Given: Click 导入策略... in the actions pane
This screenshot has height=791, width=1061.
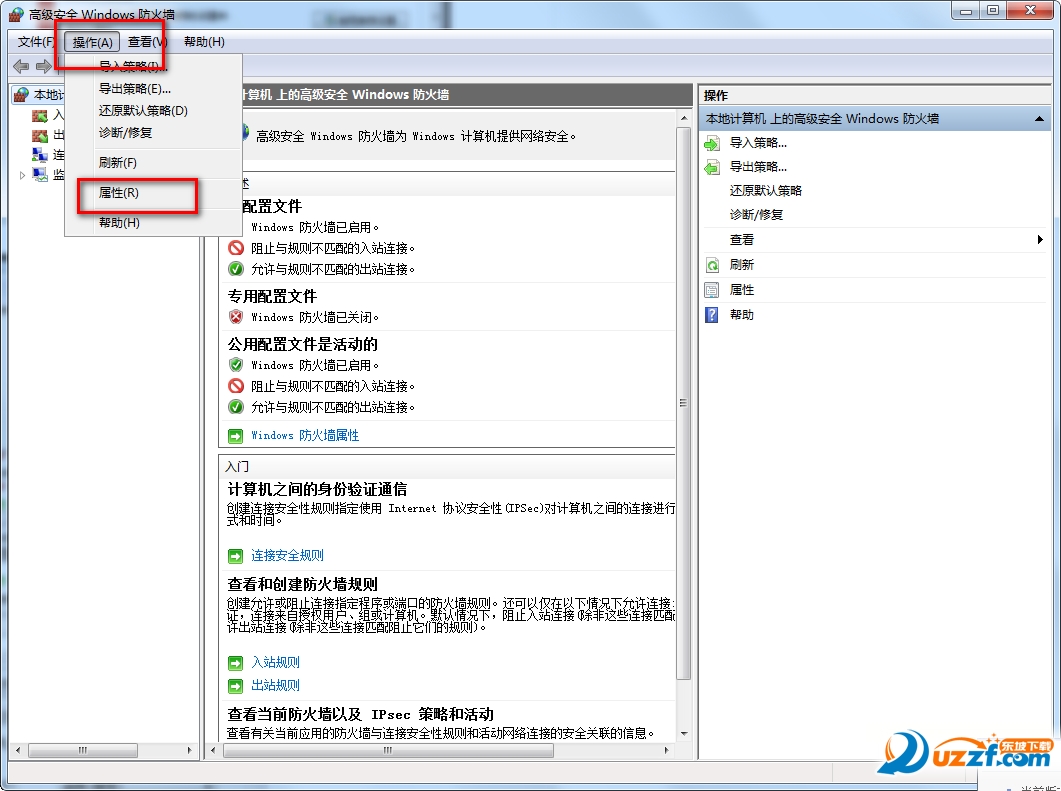Looking at the screenshot, I should [758, 143].
